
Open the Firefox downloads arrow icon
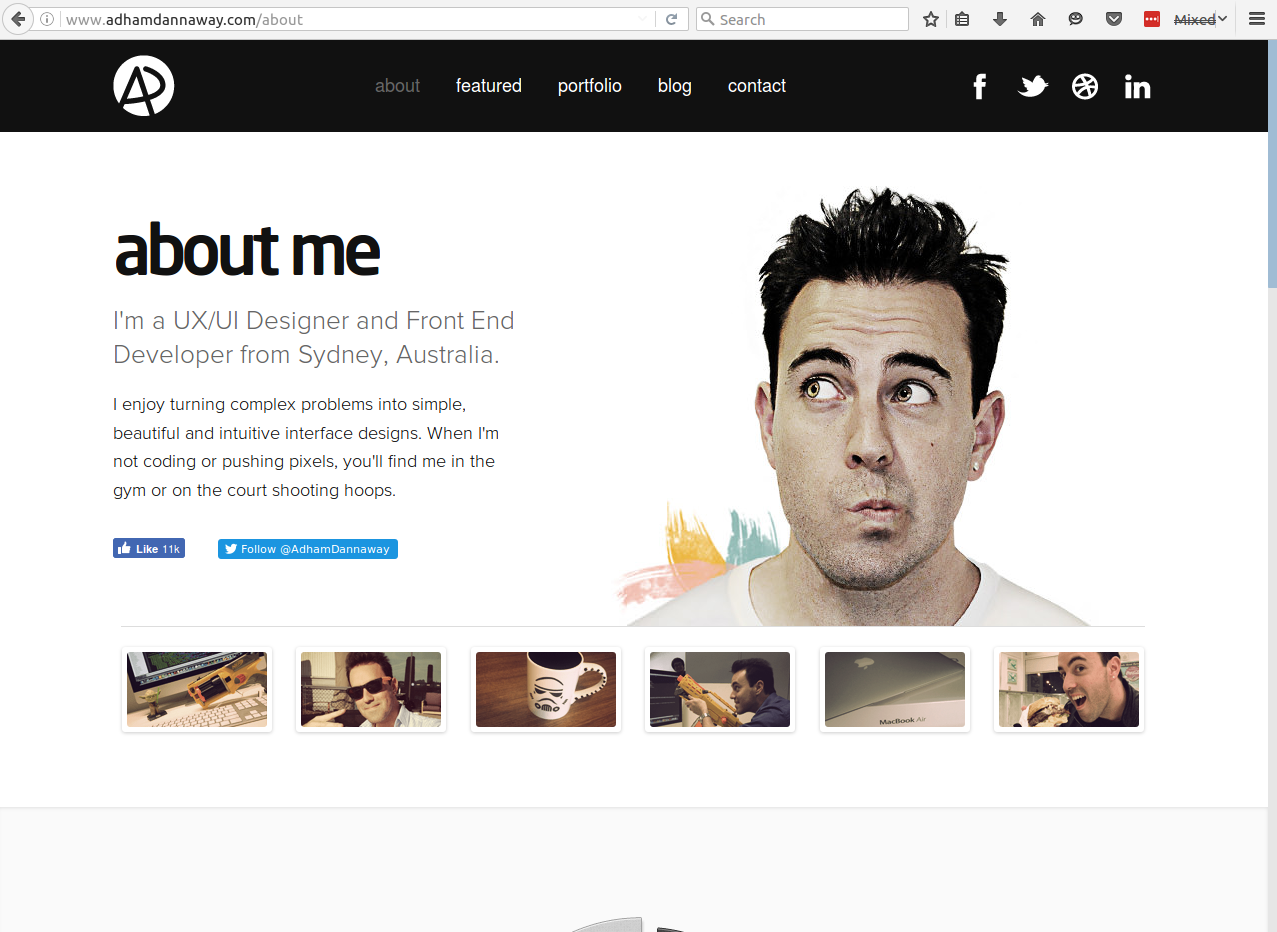pyautogui.click(x=999, y=19)
